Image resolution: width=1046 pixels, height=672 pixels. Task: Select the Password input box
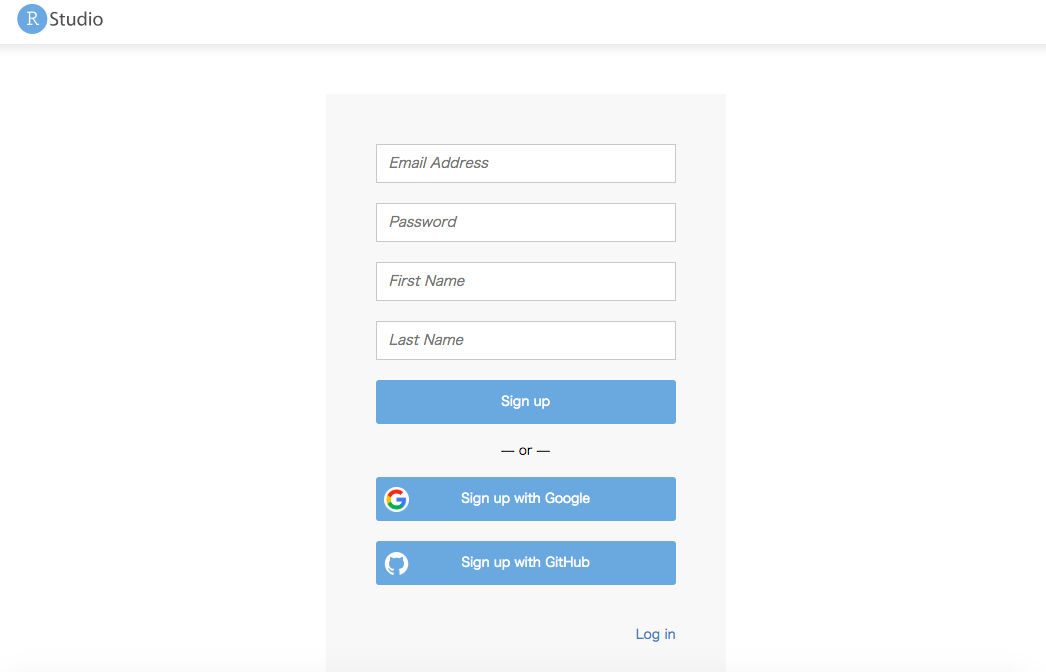click(525, 222)
